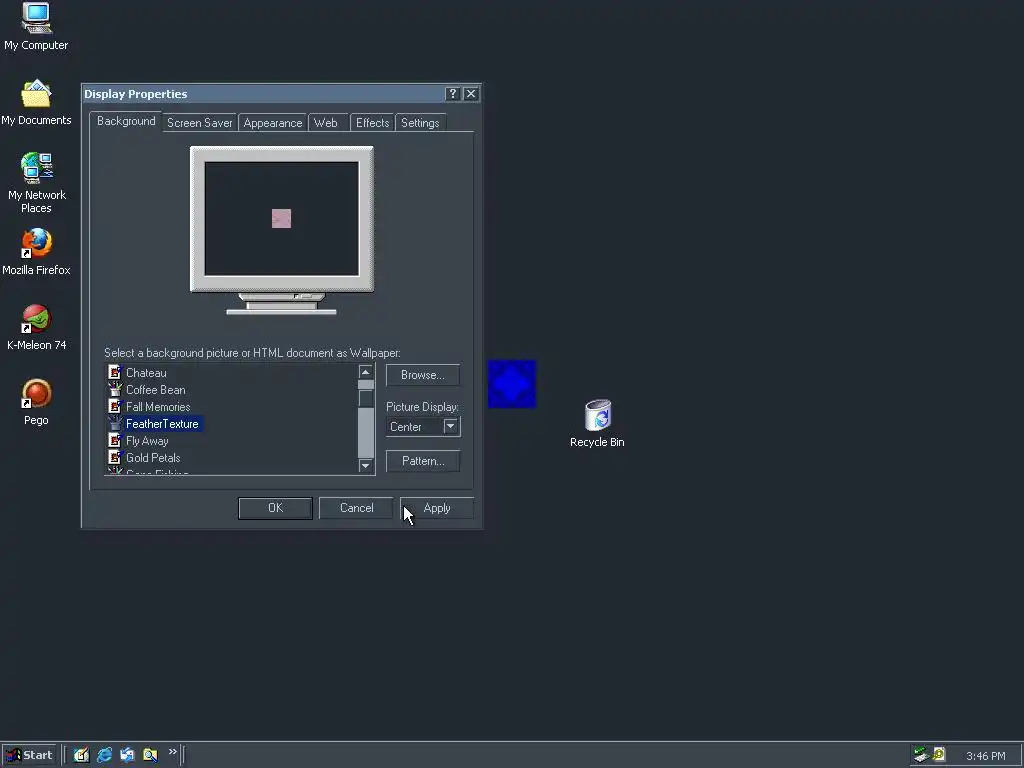Click the monitor wallpaper preview
The height and width of the screenshot is (768, 1024).
coord(281,219)
